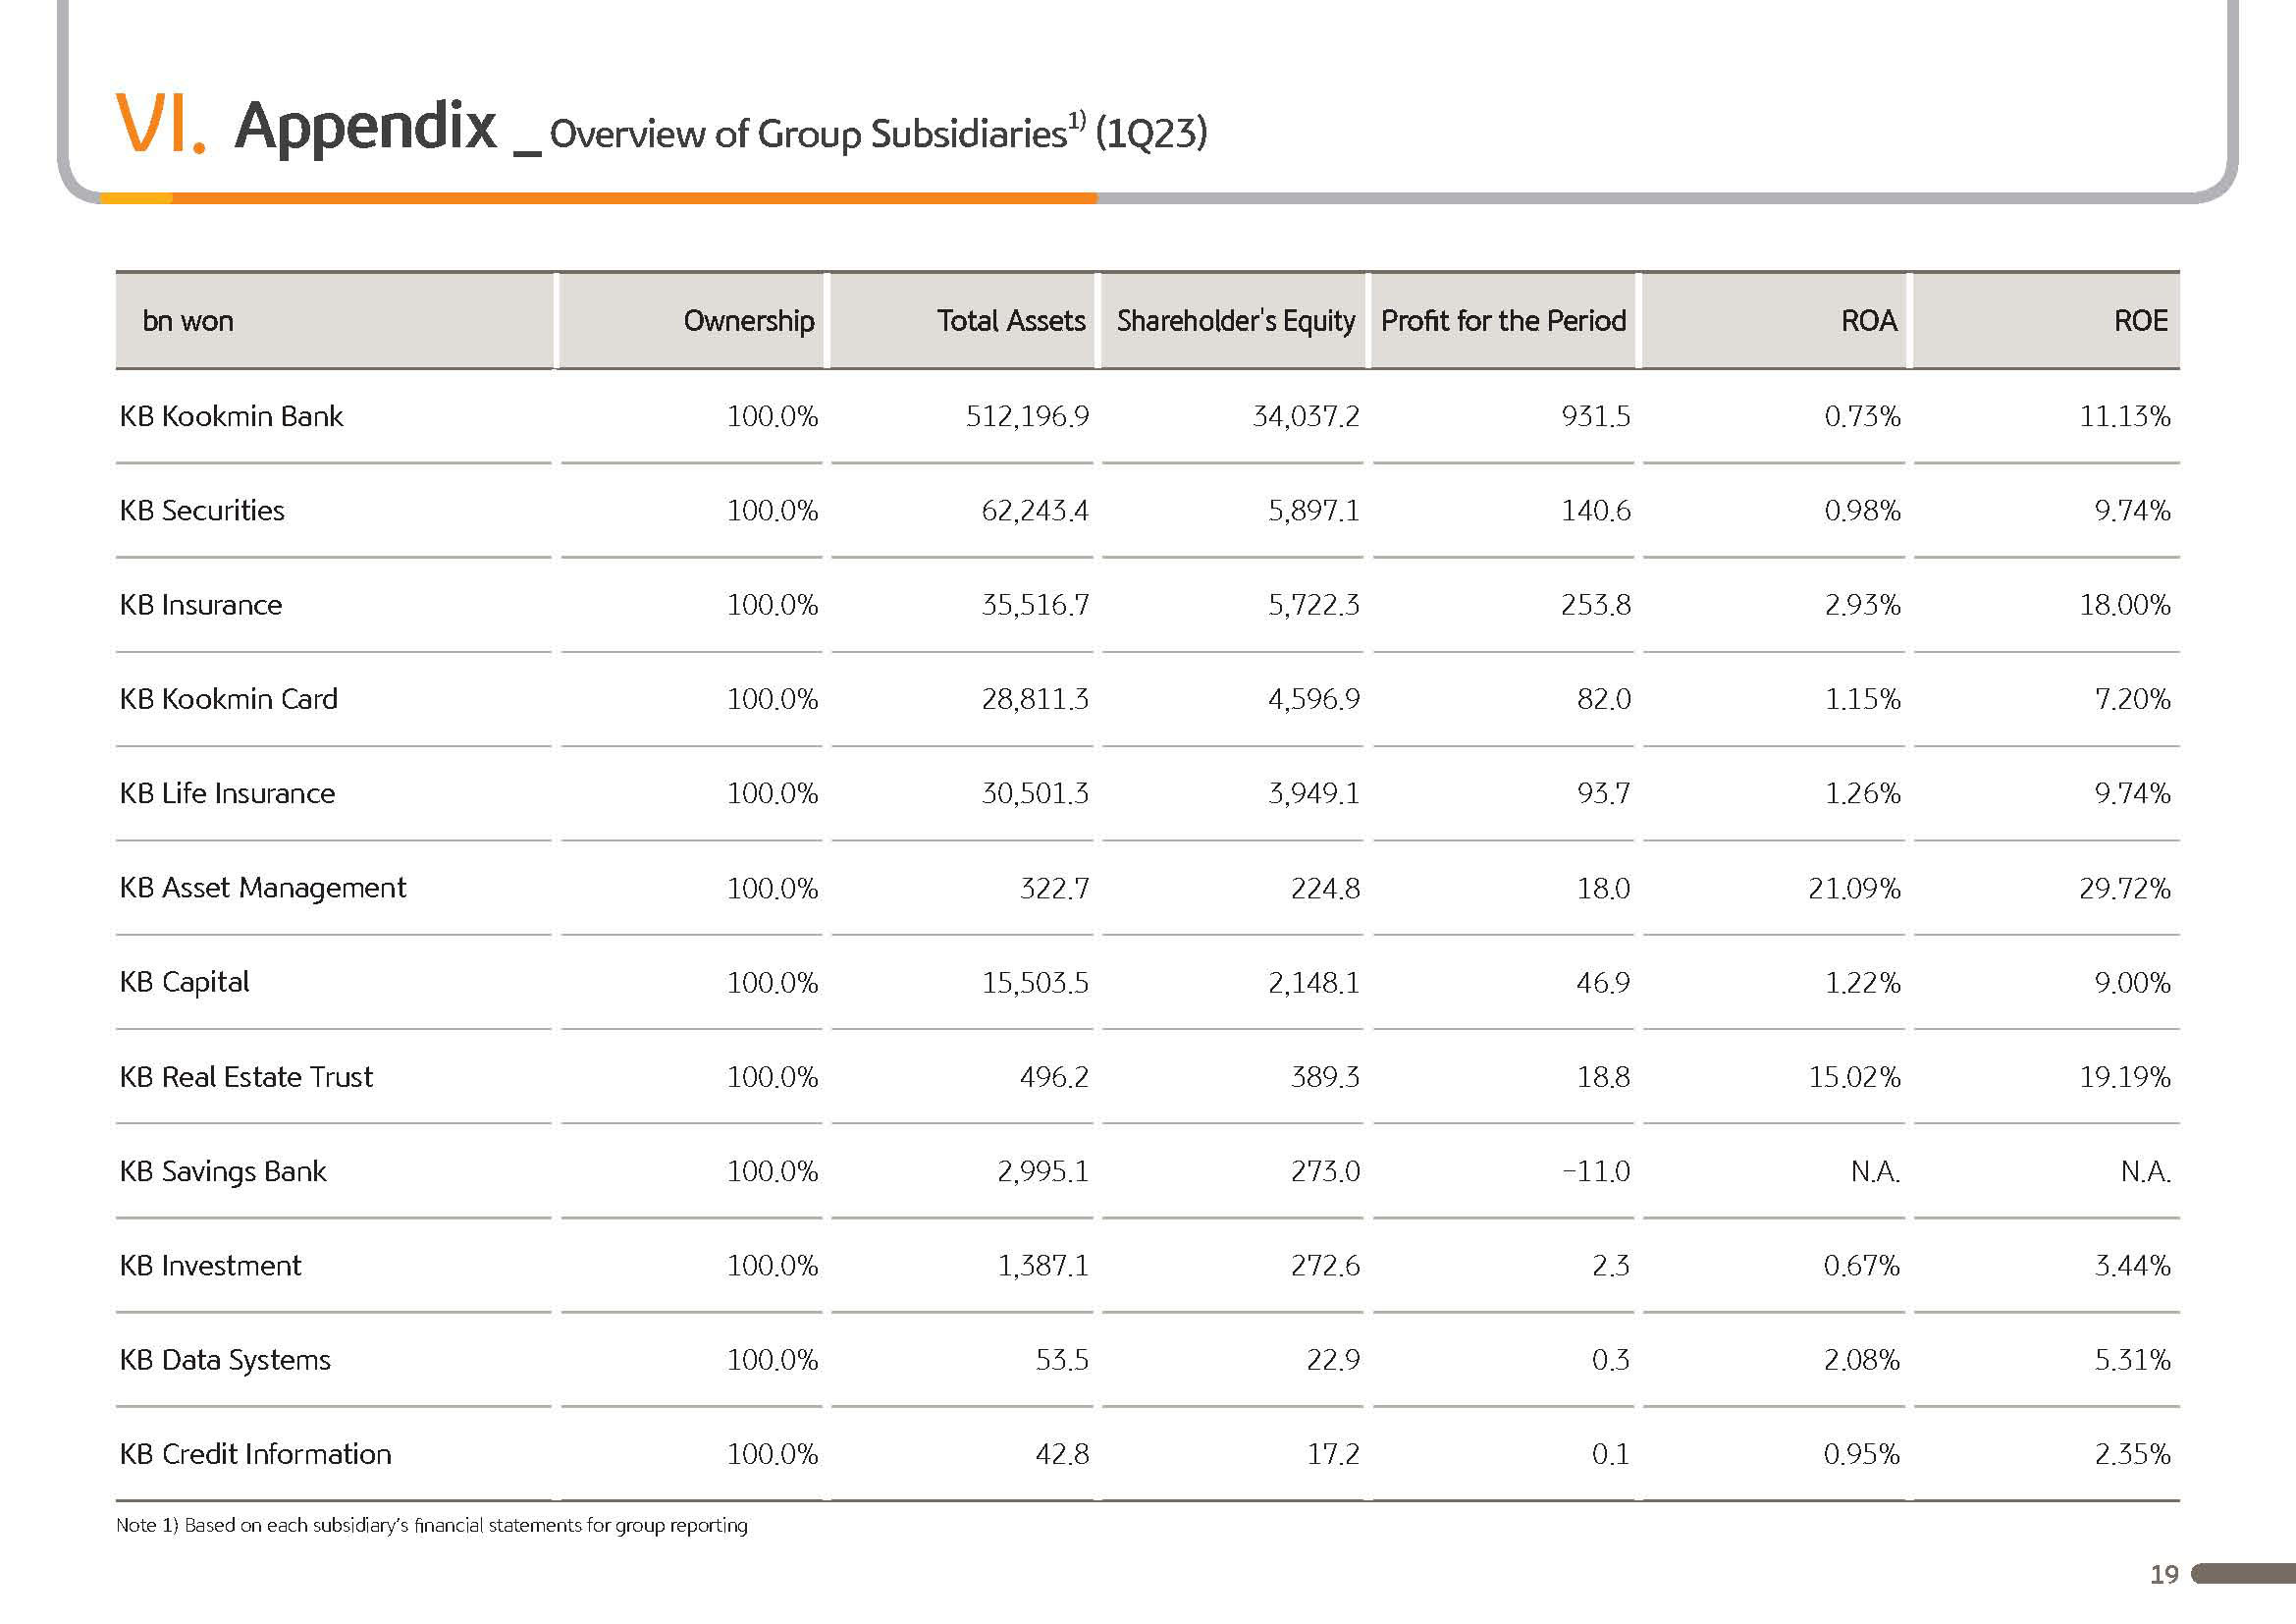Image resolution: width=2296 pixels, height=1624 pixels.
Task: Select KB Asset Management ROA 21.09%
Action: point(1853,887)
